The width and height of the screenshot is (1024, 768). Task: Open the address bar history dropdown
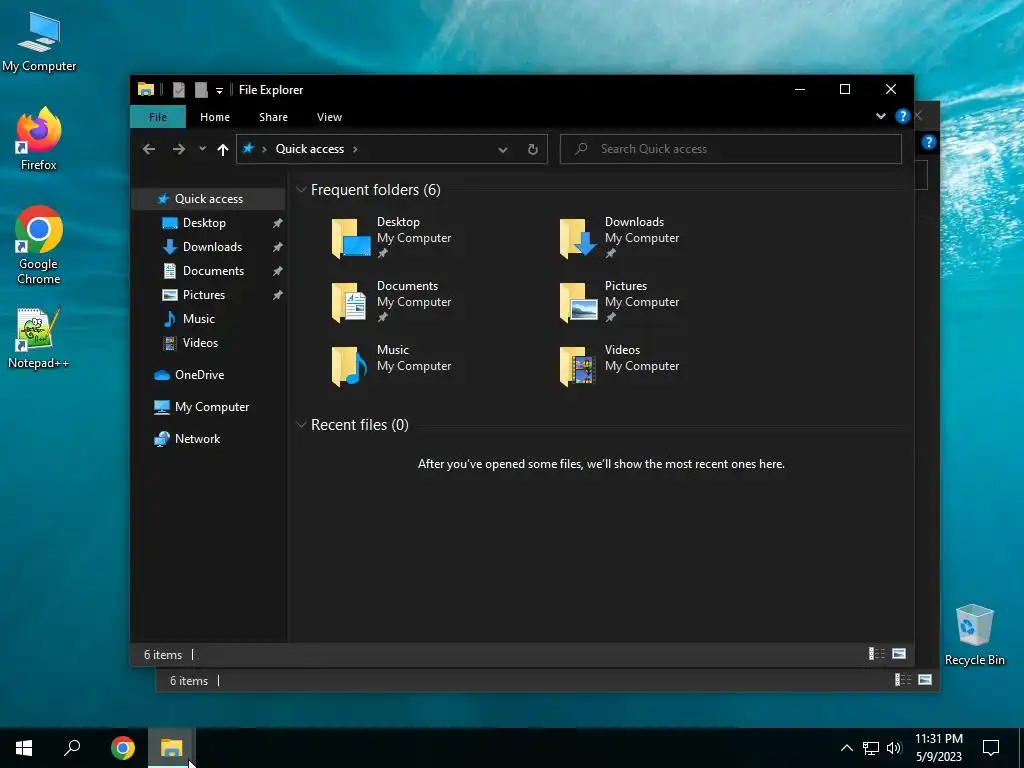coord(503,150)
